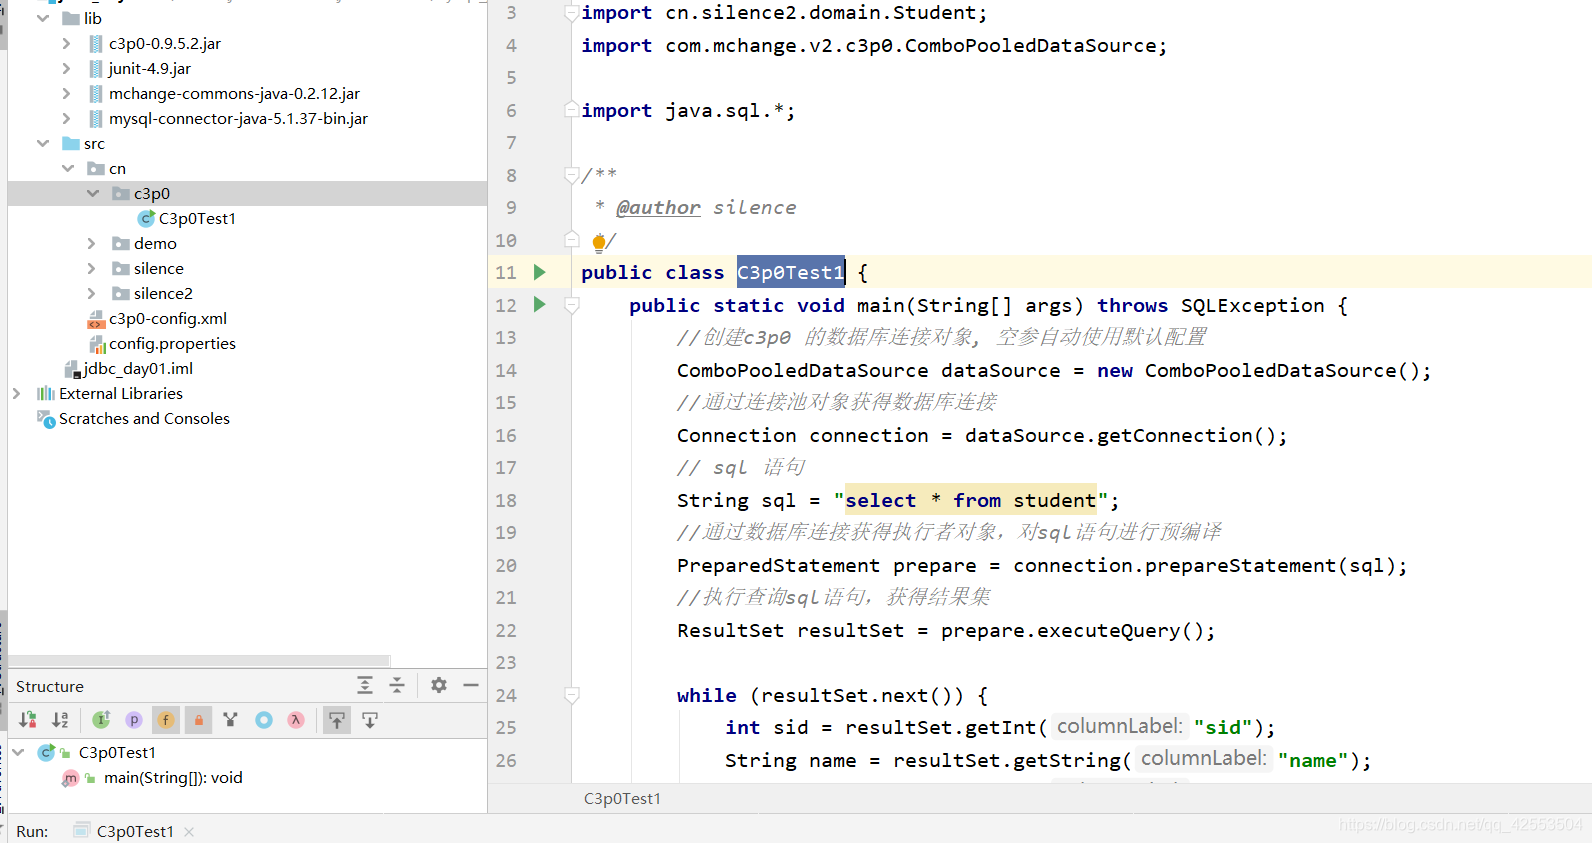1592x843 pixels.
Task: Expand all in Structure panel
Action: coord(365,685)
